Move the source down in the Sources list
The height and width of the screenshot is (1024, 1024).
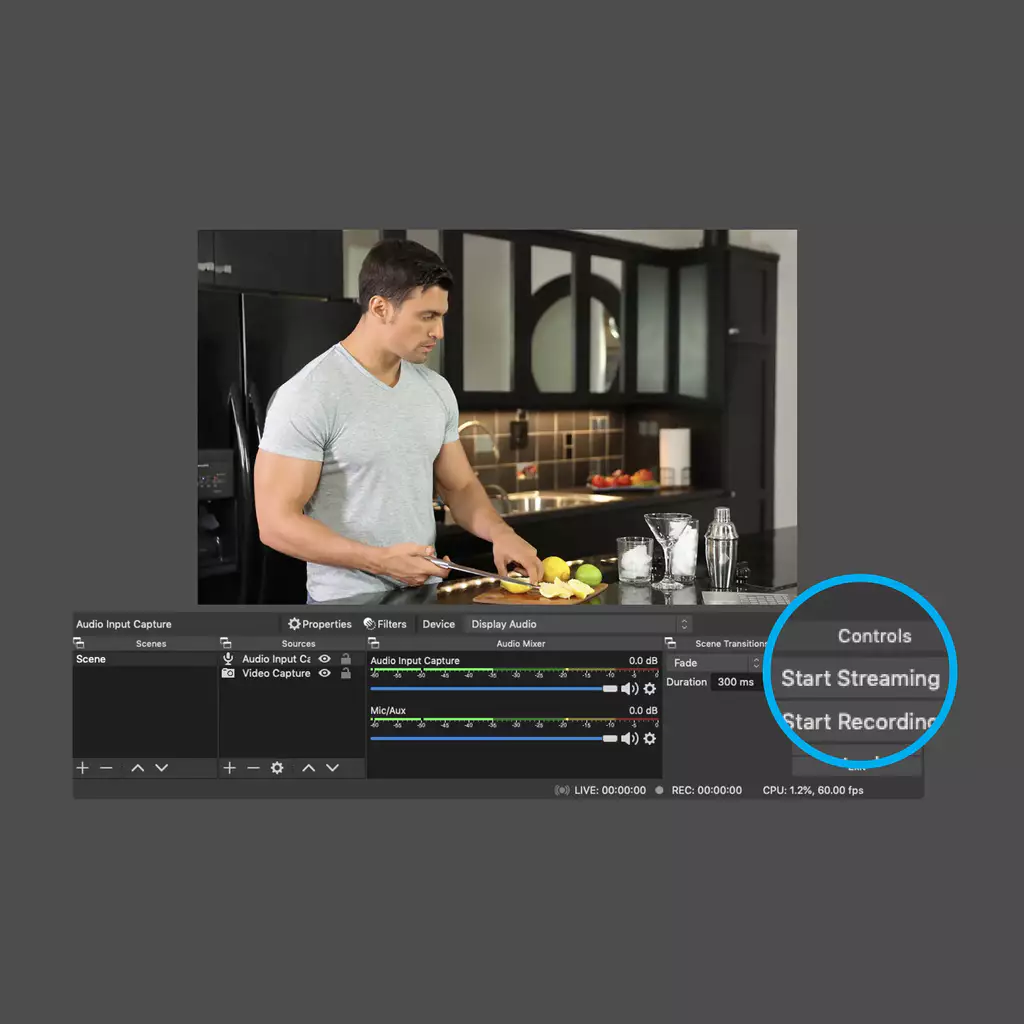(332, 768)
